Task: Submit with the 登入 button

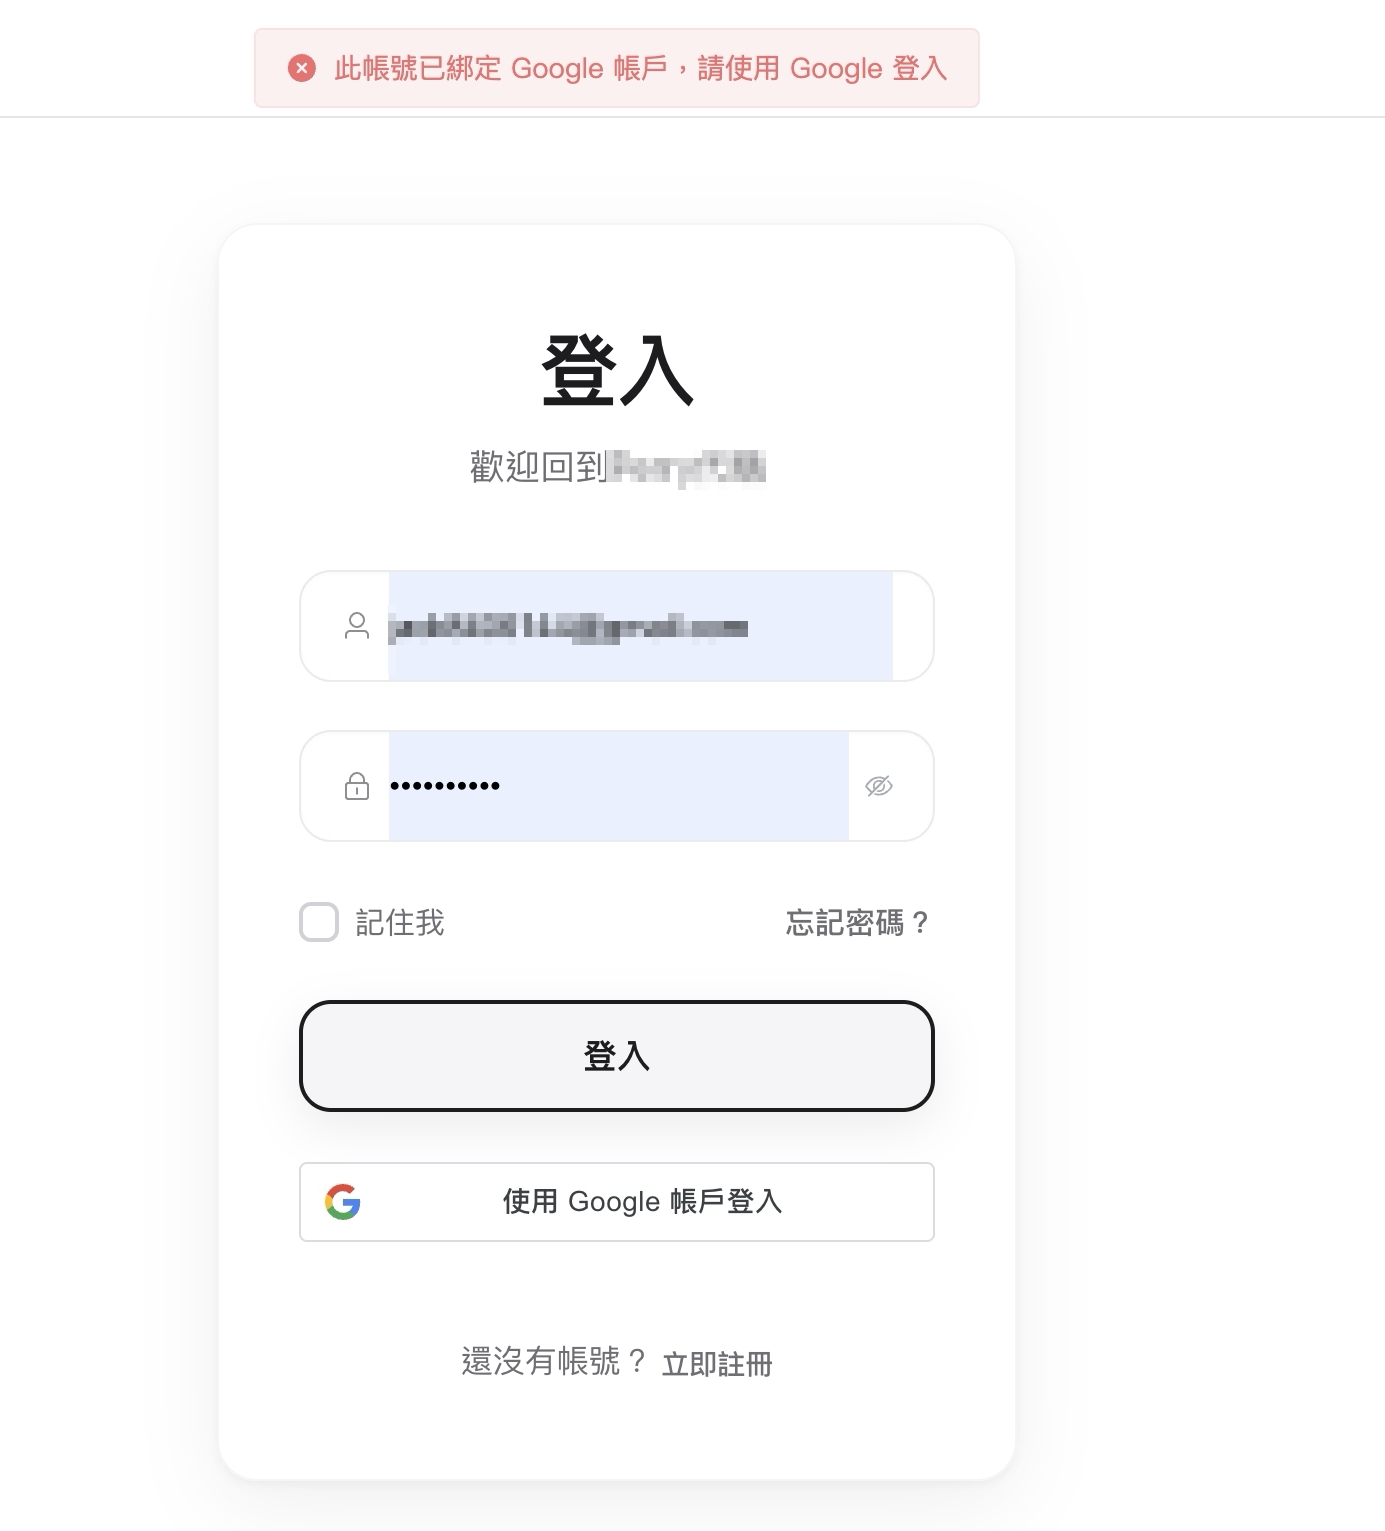Action: (617, 1056)
